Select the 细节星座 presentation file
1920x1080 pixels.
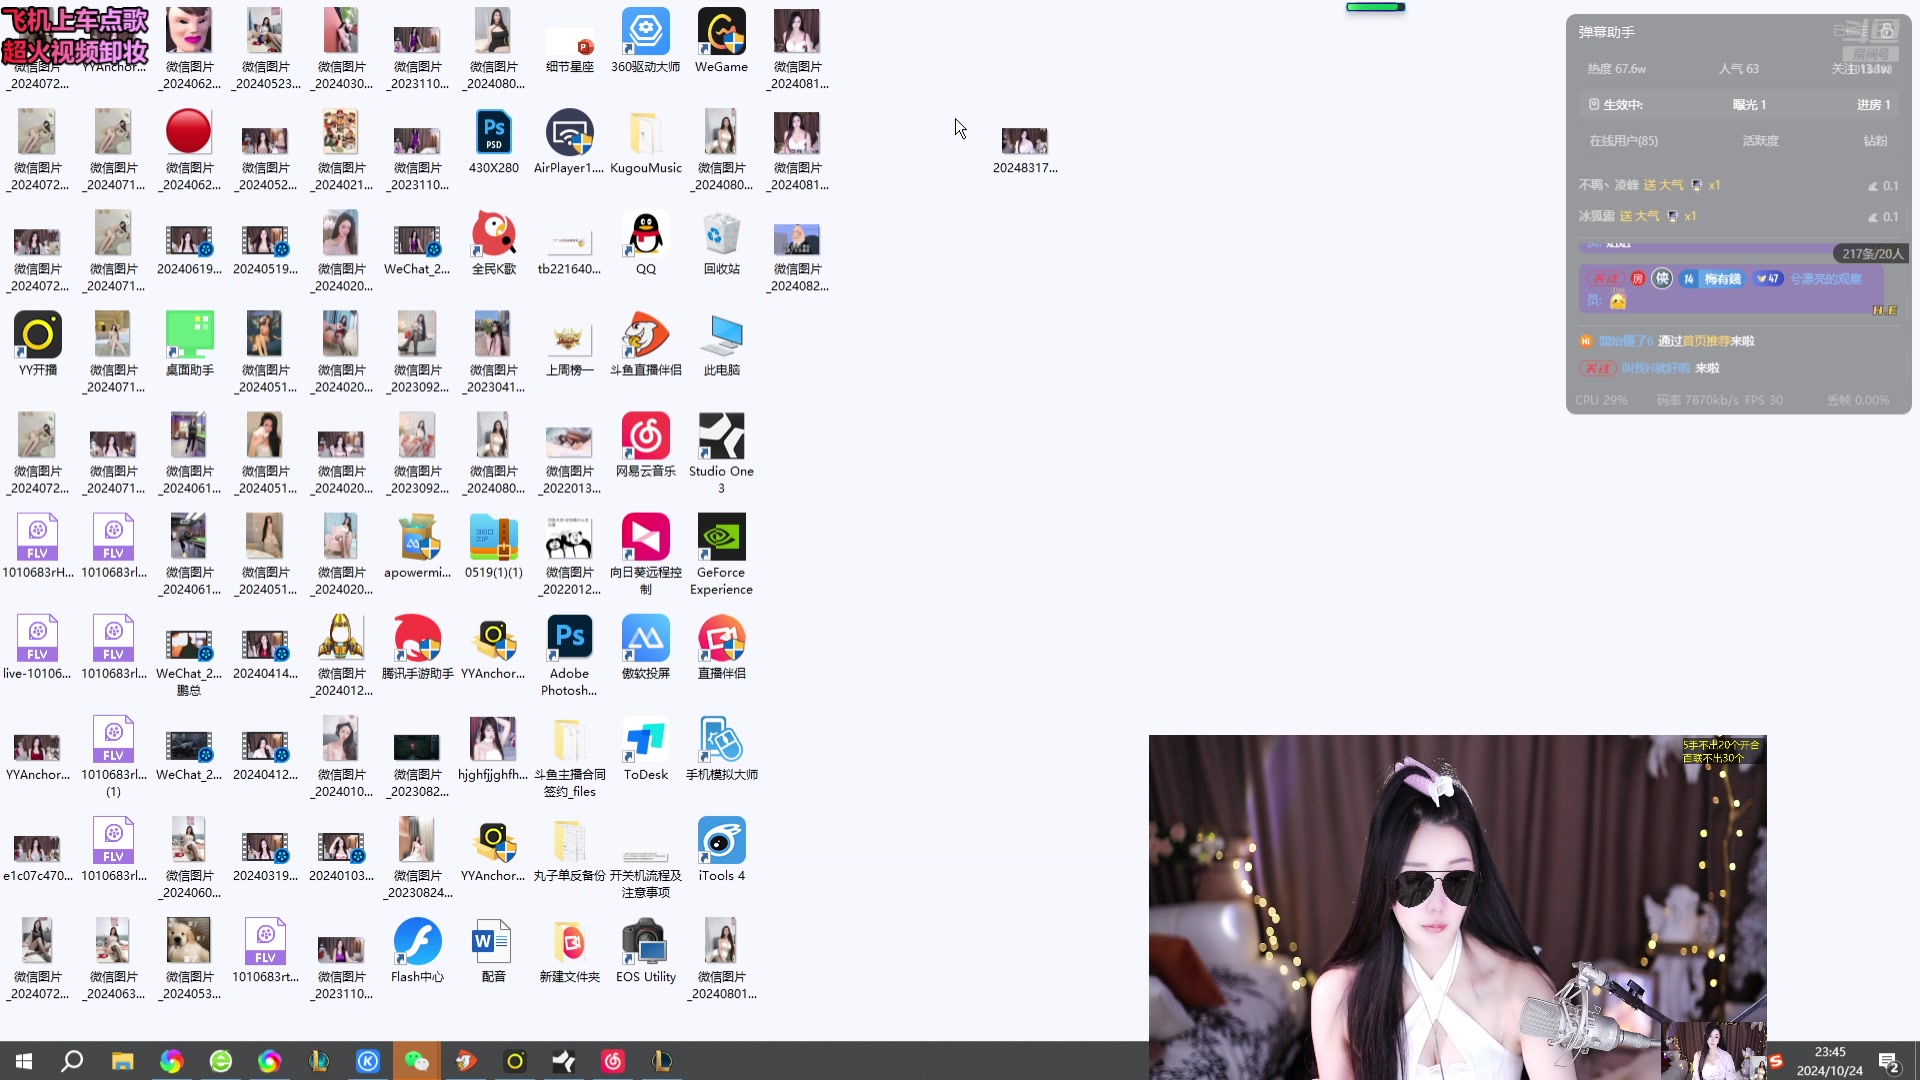click(569, 50)
